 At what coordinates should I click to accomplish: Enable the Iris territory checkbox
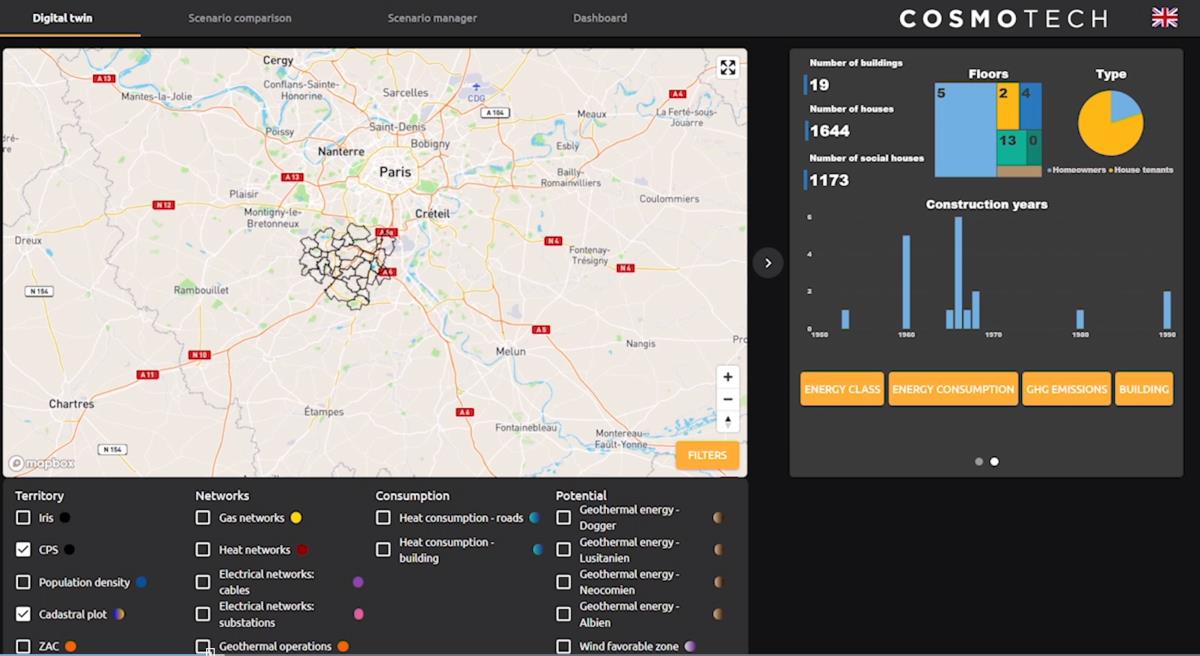pos(23,518)
